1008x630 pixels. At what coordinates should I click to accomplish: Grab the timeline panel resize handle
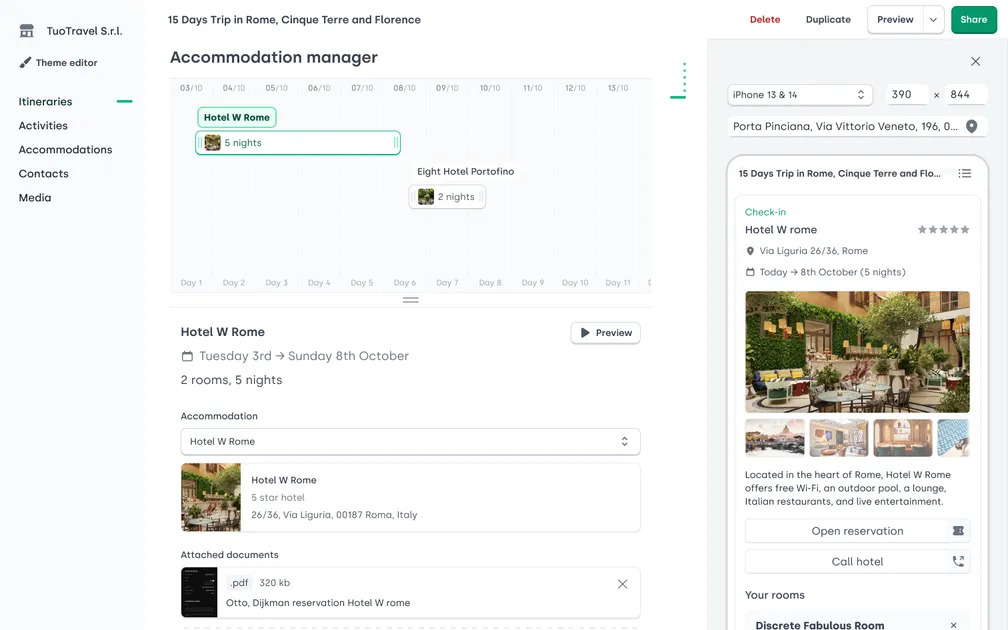pos(410,300)
